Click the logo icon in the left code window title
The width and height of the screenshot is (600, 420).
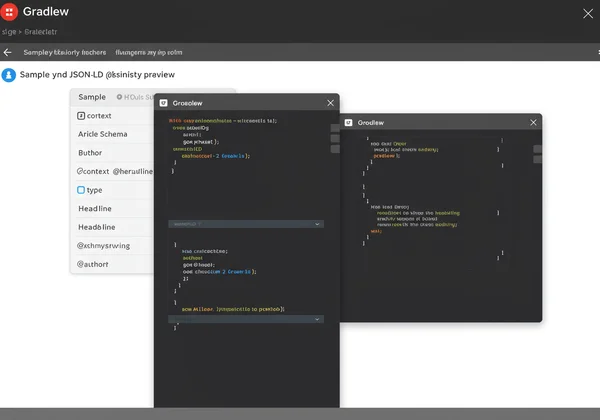click(x=164, y=103)
